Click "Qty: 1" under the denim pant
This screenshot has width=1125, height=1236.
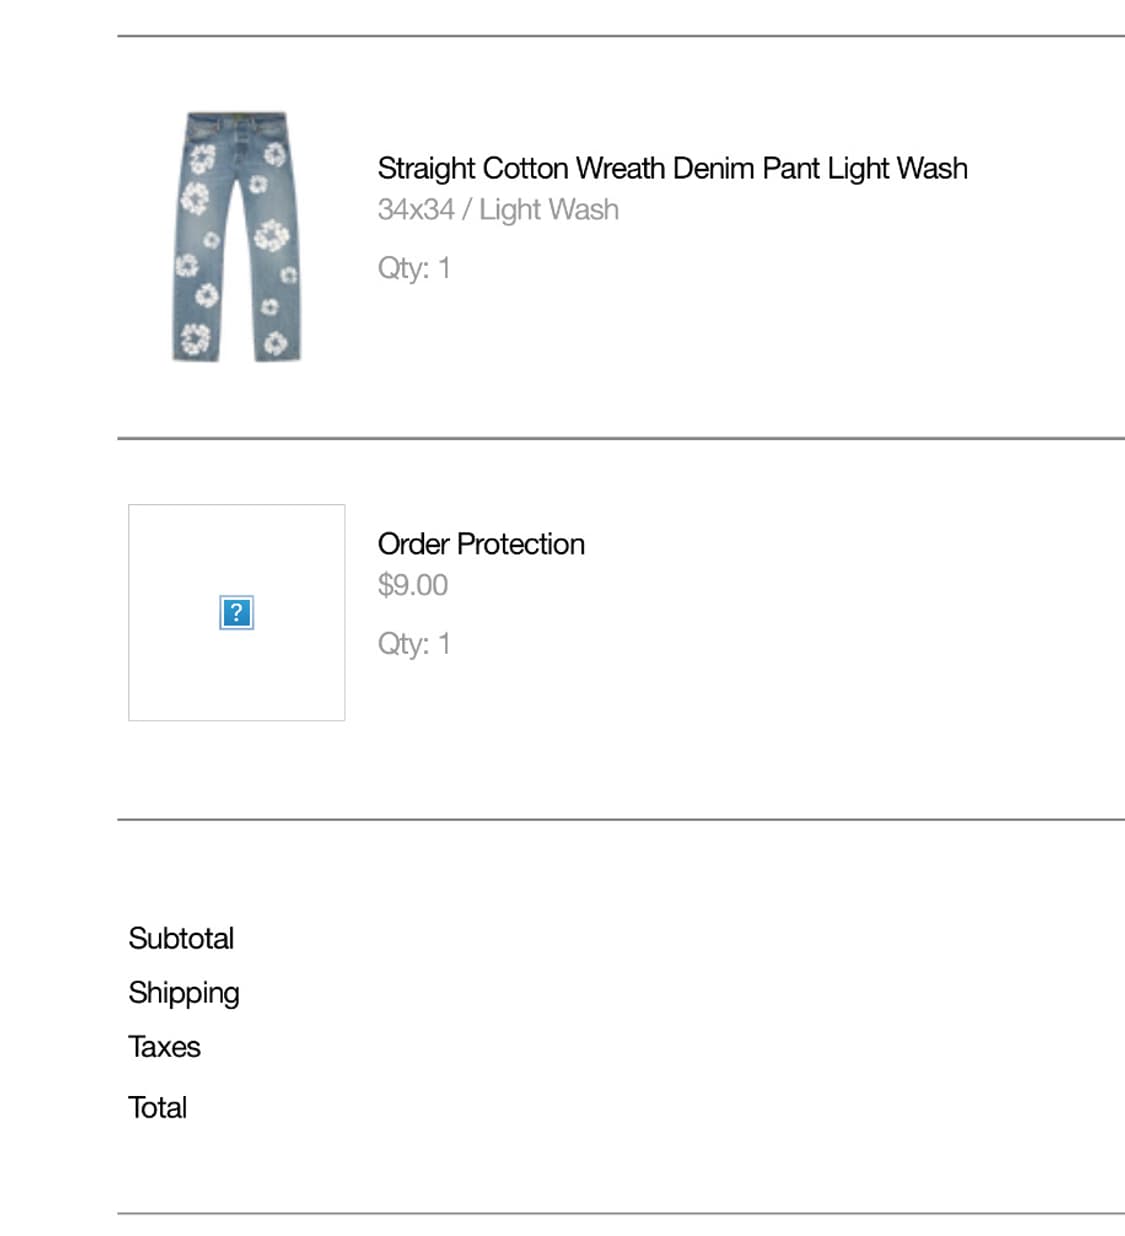tap(414, 268)
